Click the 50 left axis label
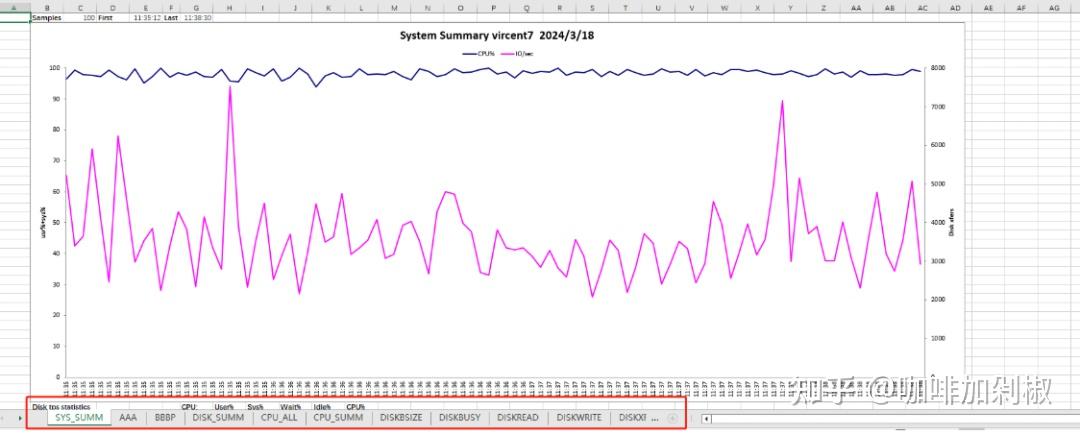This screenshot has width=1080, height=435. click(56, 222)
